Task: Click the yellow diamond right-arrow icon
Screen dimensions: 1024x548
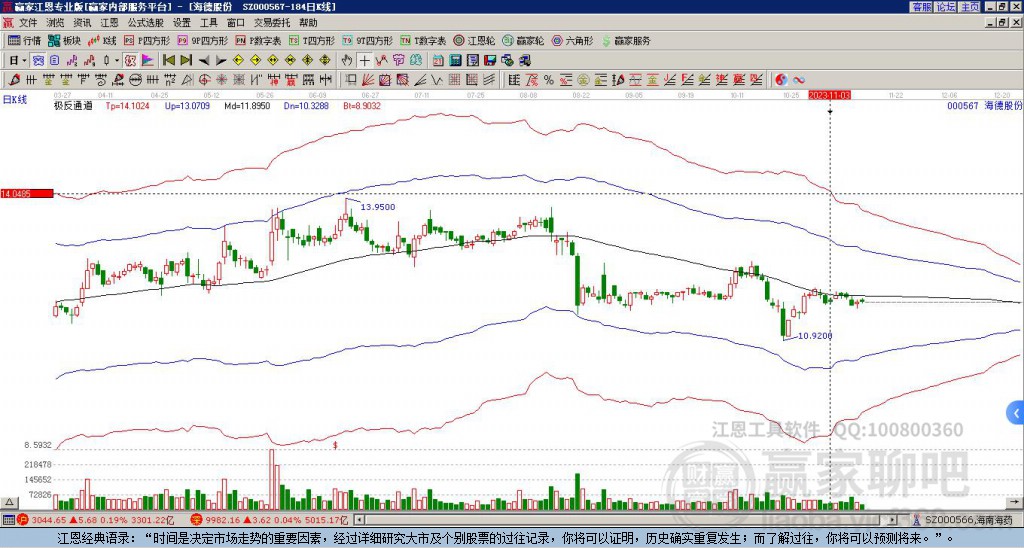Action: (255, 61)
